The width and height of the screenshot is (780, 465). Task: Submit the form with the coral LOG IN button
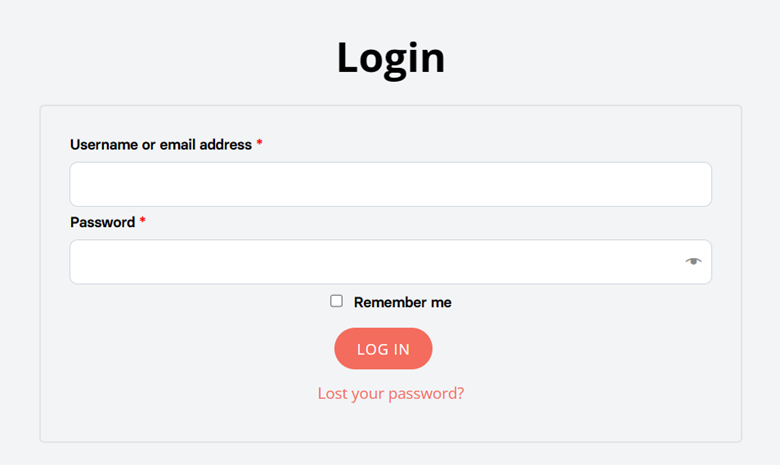click(383, 349)
